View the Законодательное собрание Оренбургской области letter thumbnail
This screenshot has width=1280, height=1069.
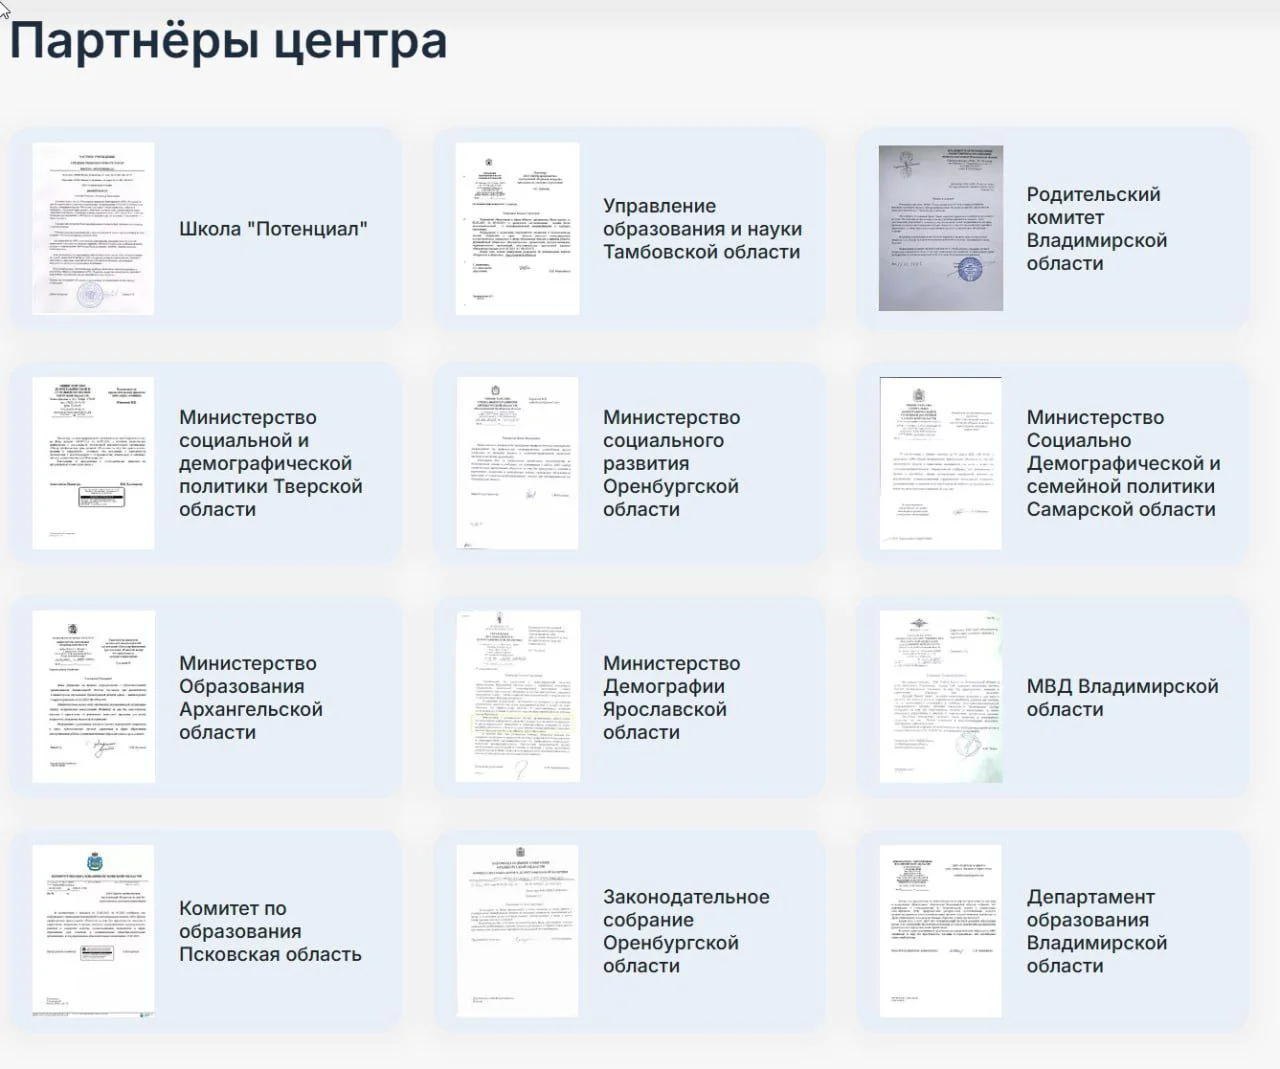tap(517, 931)
